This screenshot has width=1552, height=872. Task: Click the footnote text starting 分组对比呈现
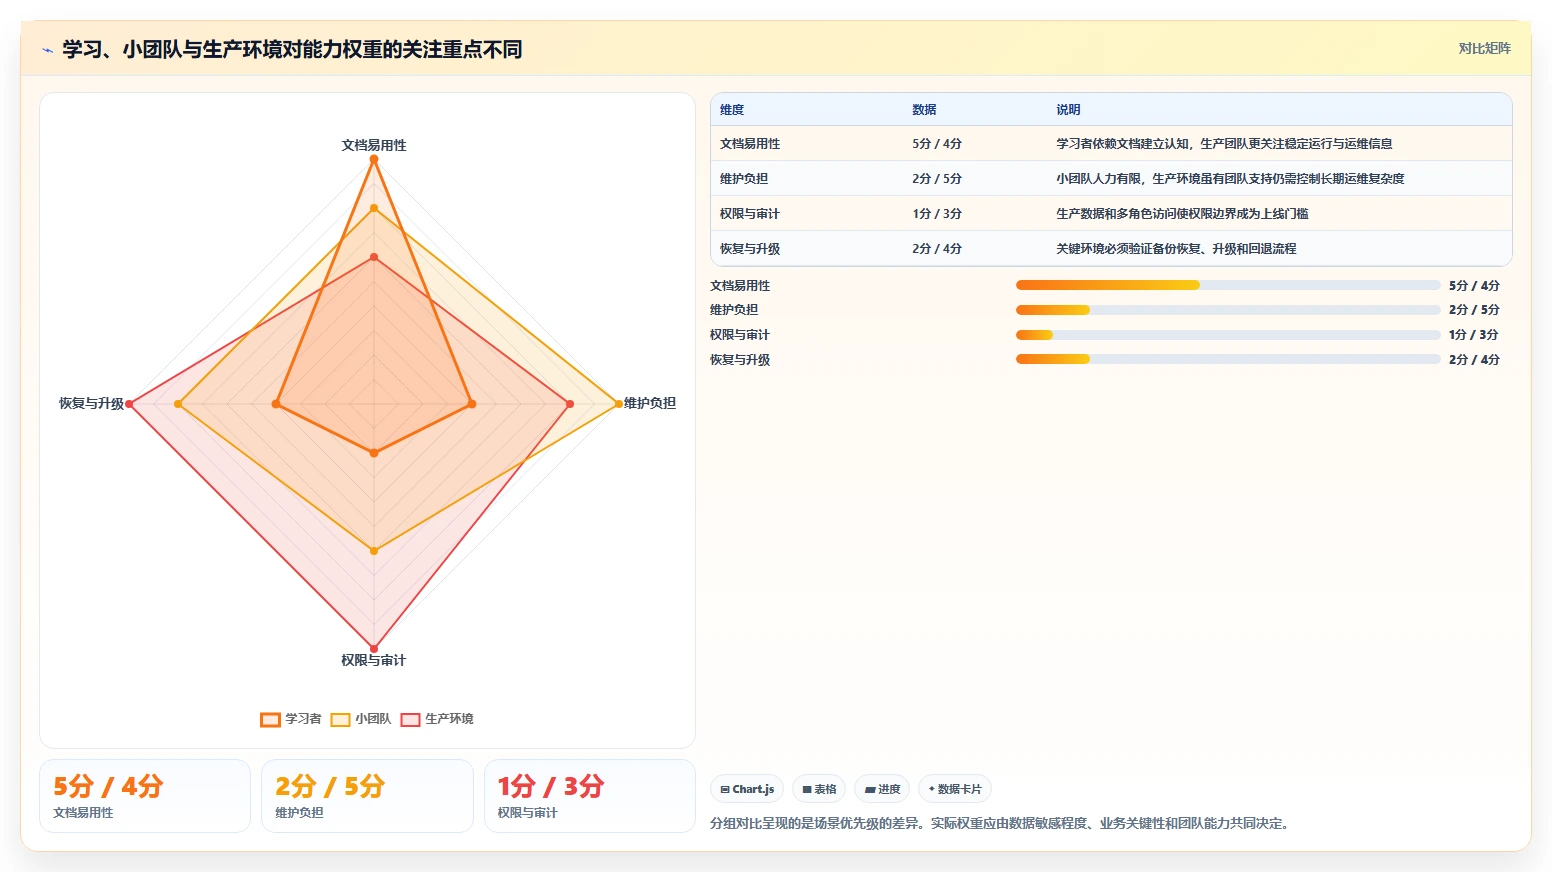pyautogui.click(x=1002, y=824)
